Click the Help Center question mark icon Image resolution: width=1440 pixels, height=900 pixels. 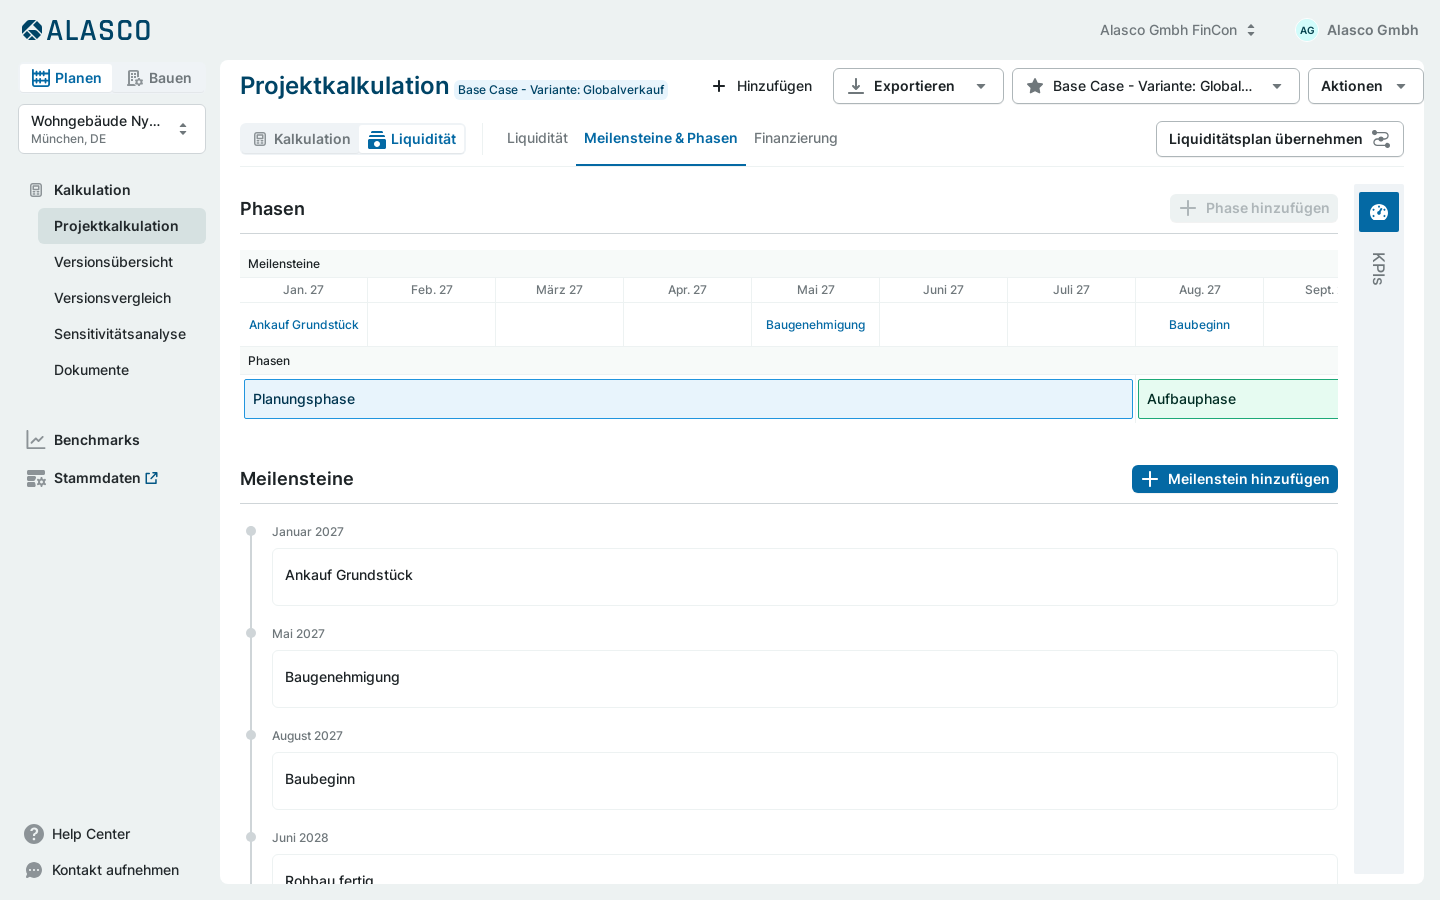(x=34, y=834)
